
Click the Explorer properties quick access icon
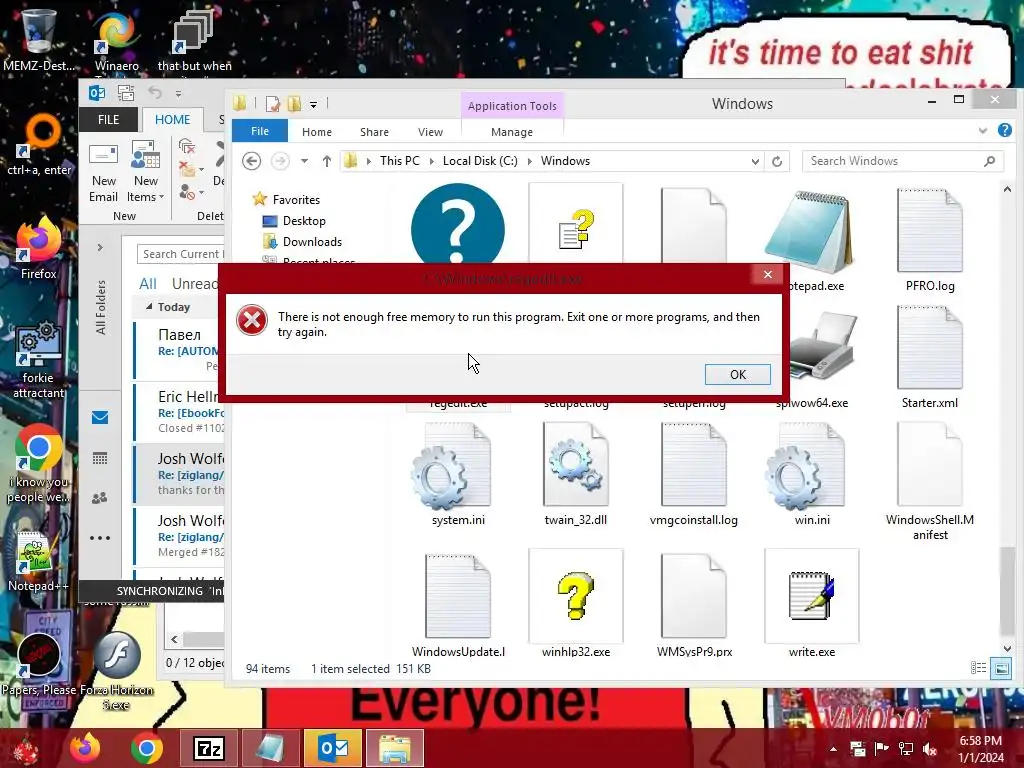point(272,104)
